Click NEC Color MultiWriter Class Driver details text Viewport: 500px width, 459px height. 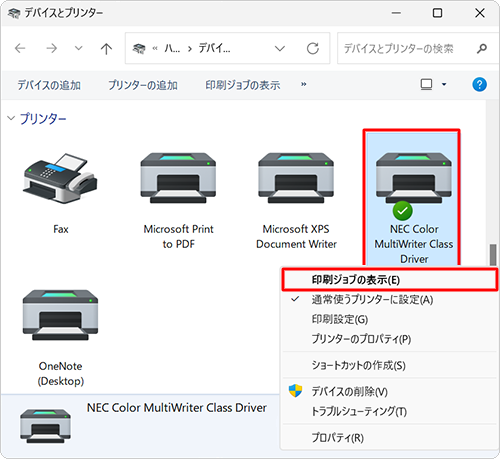pyautogui.click(x=177, y=408)
